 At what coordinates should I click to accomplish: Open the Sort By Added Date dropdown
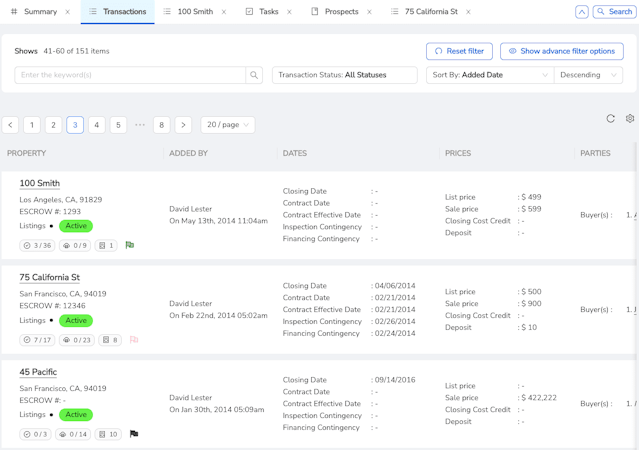(x=489, y=75)
